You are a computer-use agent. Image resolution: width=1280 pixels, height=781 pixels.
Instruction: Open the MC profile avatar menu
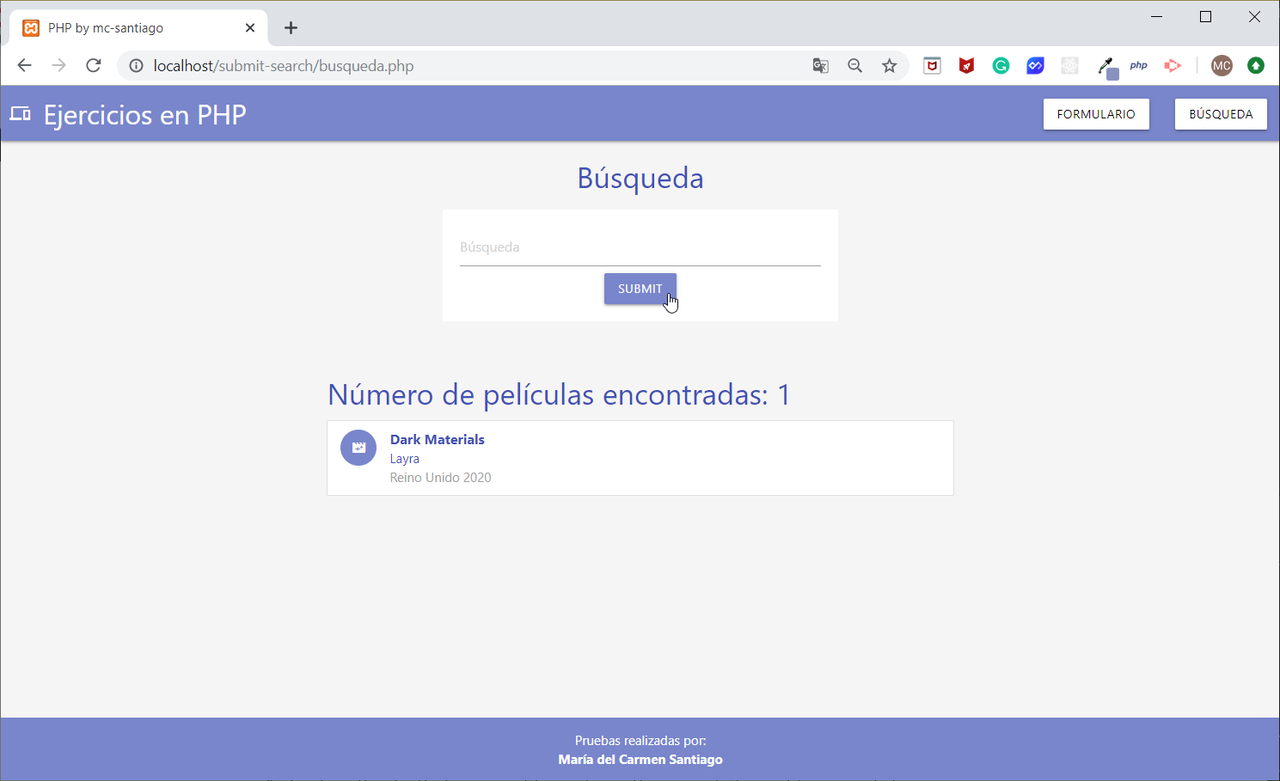pyautogui.click(x=1221, y=65)
